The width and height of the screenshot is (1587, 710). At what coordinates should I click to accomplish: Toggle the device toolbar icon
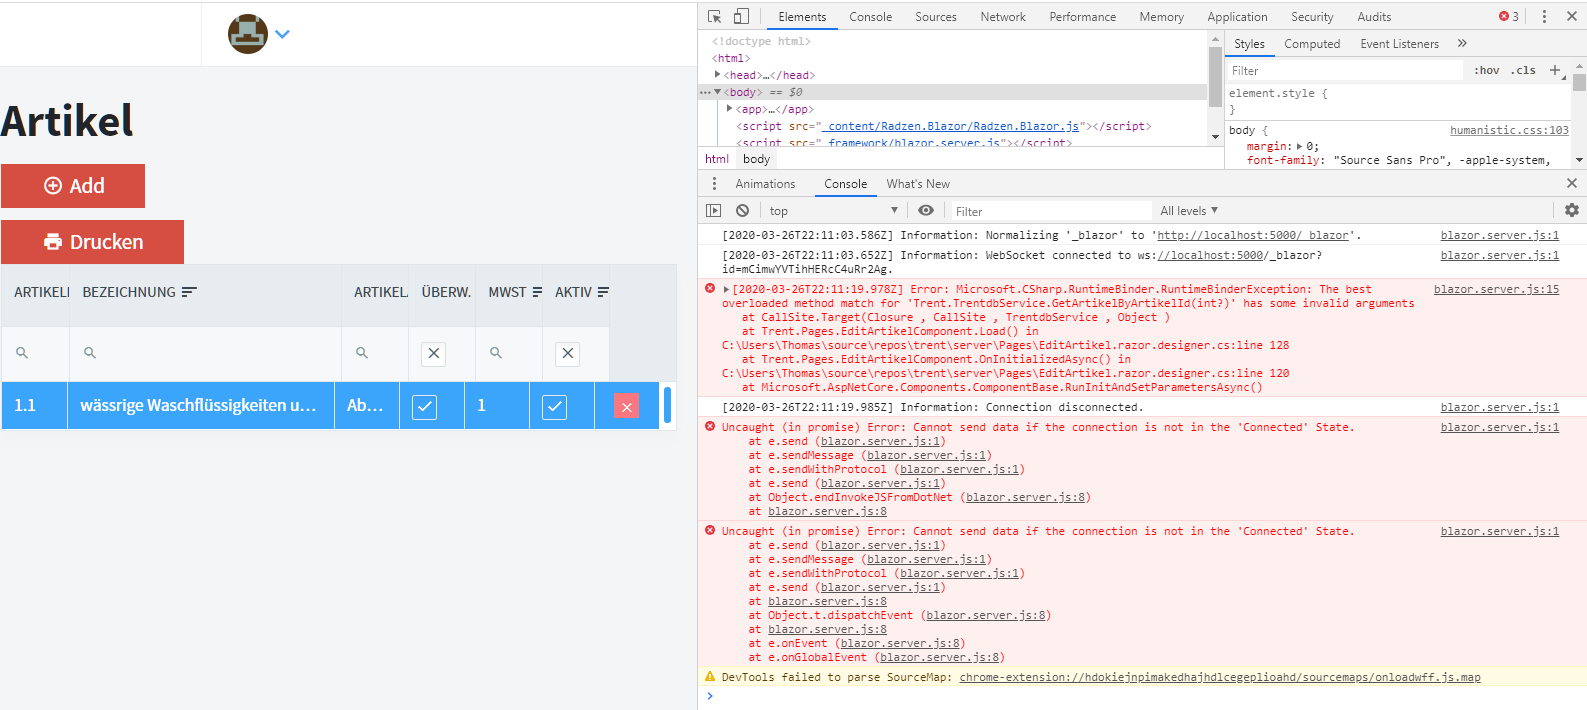coord(741,16)
